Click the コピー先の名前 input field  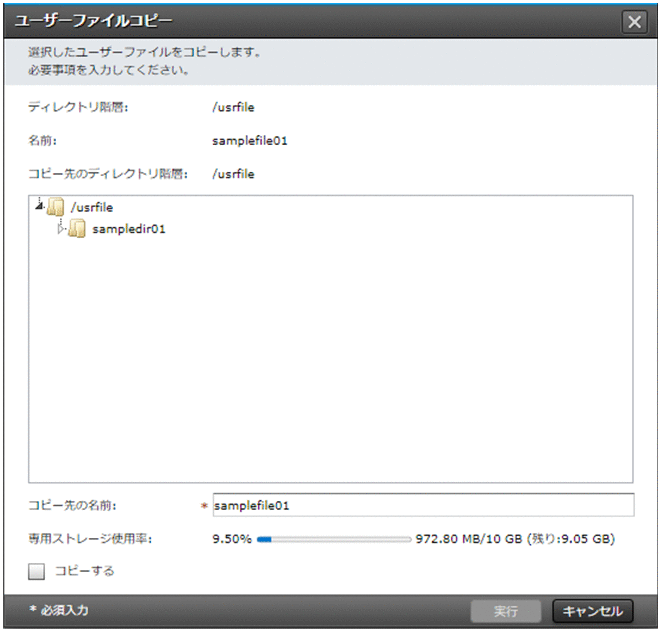(x=423, y=505)
